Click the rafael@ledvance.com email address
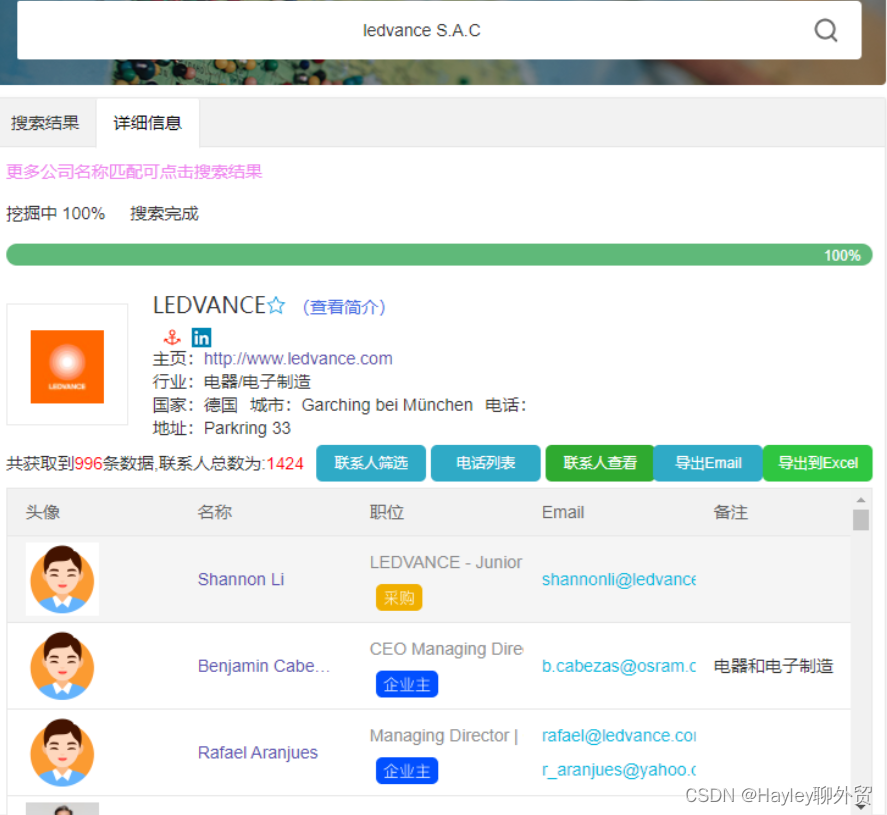 tap(619, 735)
